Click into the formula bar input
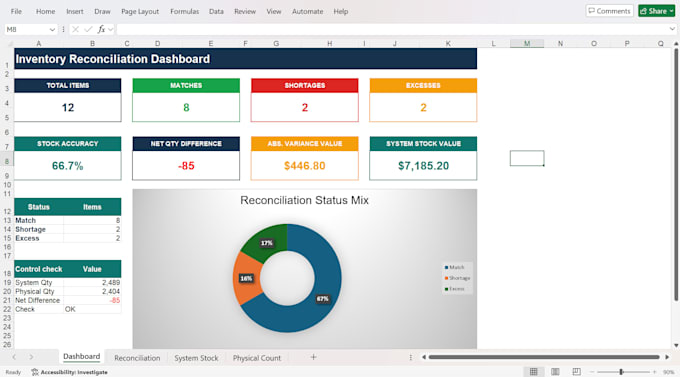The height and width of the screenshot is (377, 680). pyautogui.click(x=392, y=29)
